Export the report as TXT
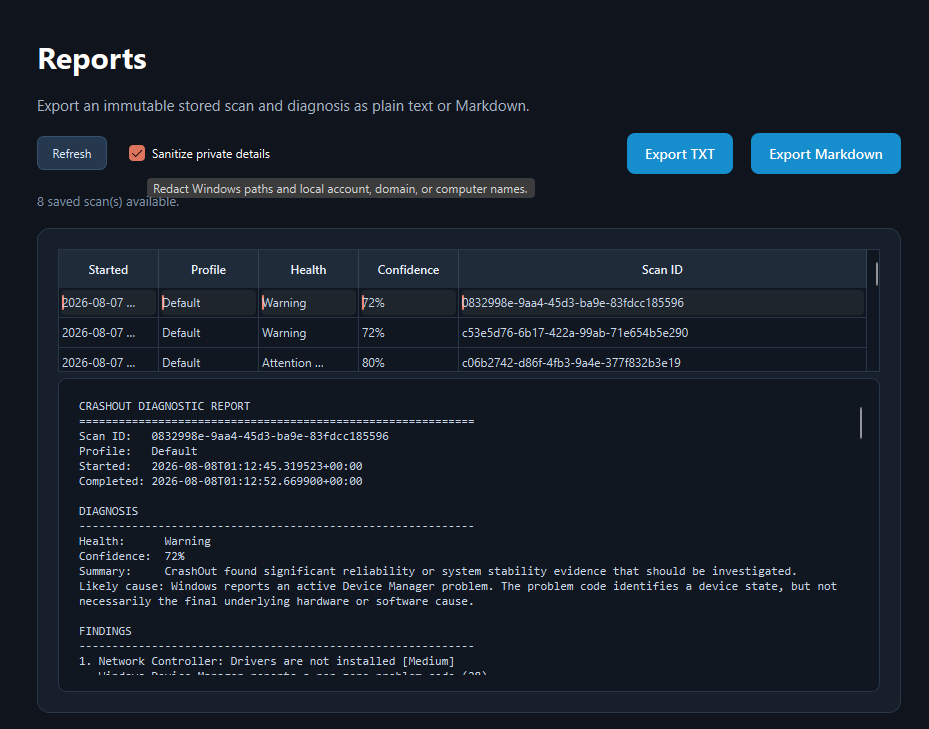The width and height of the screenshot is (929, 729). pyautogui.click(x=680, y=154)
